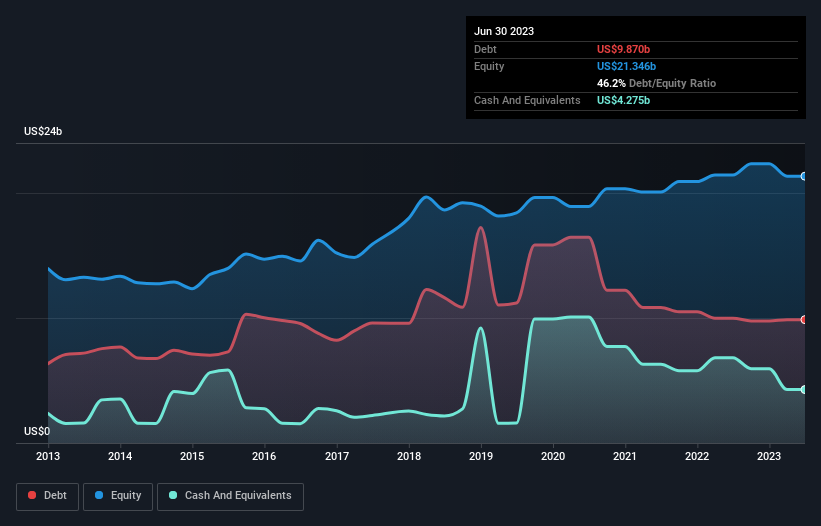Select the 2021 x-axis label

tap(625, 456)
